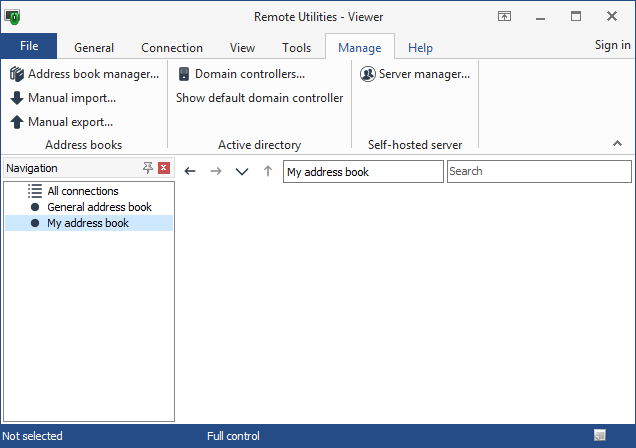Image resolution: width=636 pixels, height=448 pixels.
Task: Click the Manual export icon
Action: tap(17, 122)
